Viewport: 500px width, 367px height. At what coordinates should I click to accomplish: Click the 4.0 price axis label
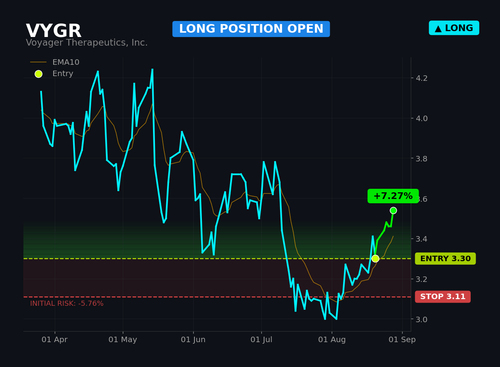tap(421, 119)
